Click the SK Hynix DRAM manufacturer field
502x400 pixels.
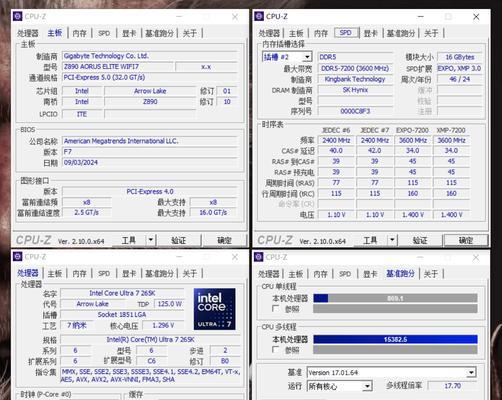(355, 90)
